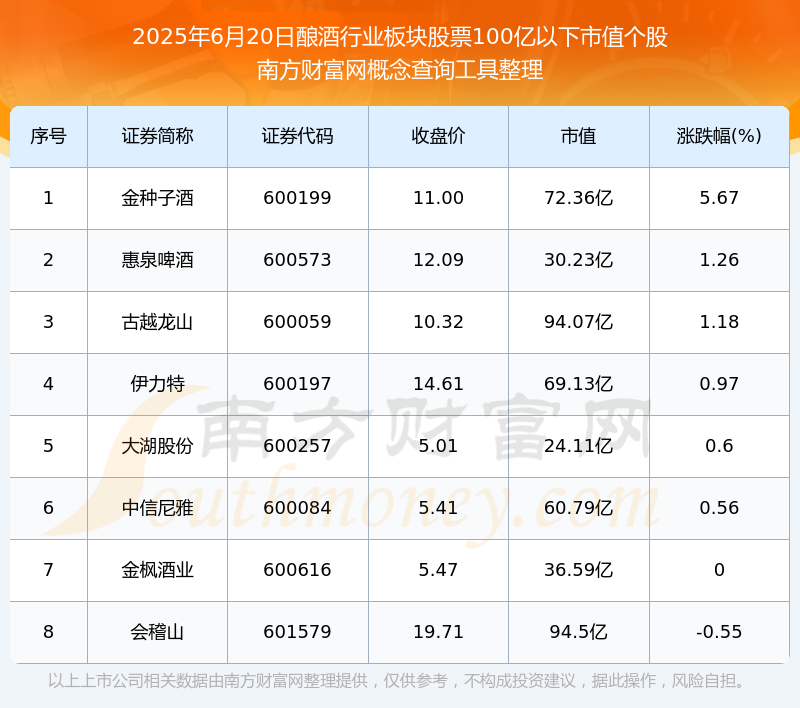The height and width of the screenshot is (708, 800).
Task: Click stock code 600197
Action: (x=297, y=384)
